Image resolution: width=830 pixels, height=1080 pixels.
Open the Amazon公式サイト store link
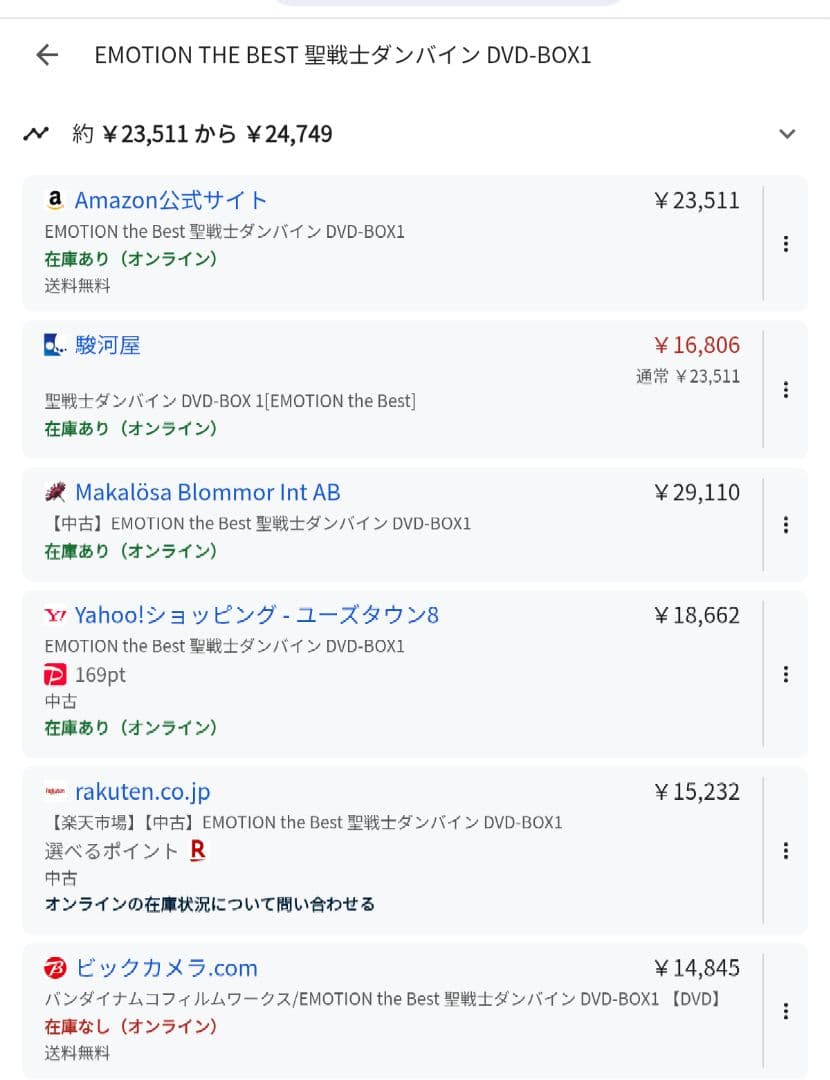pos(171,200)
